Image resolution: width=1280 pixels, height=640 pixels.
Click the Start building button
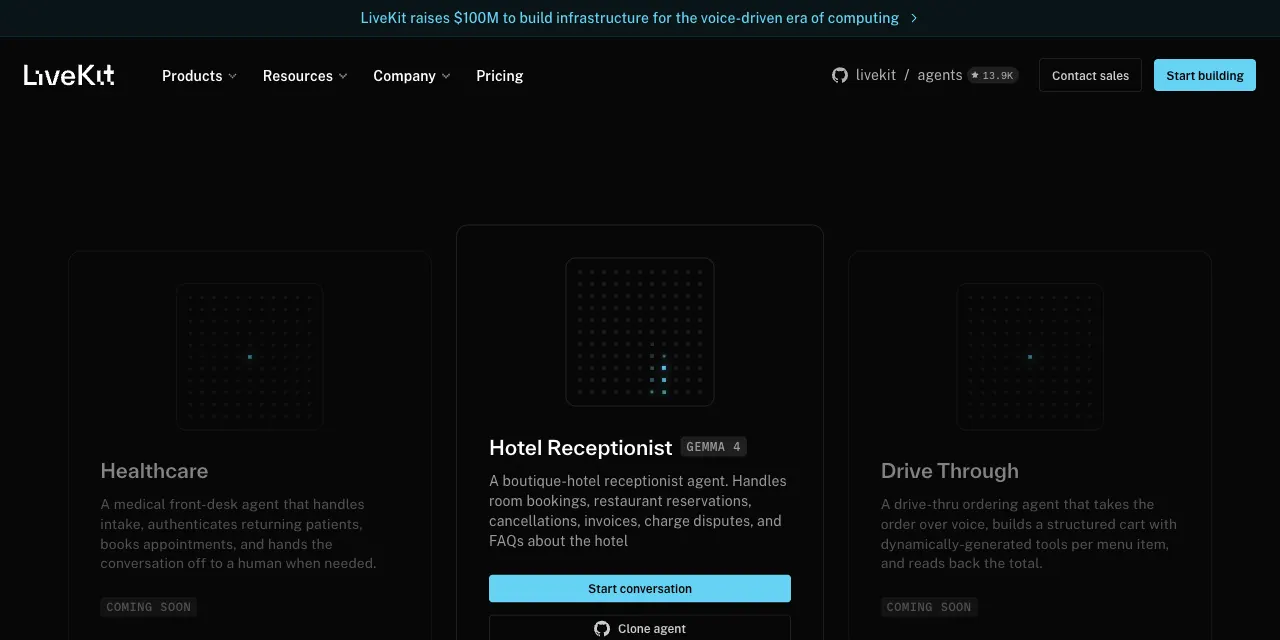point(1205,75)
